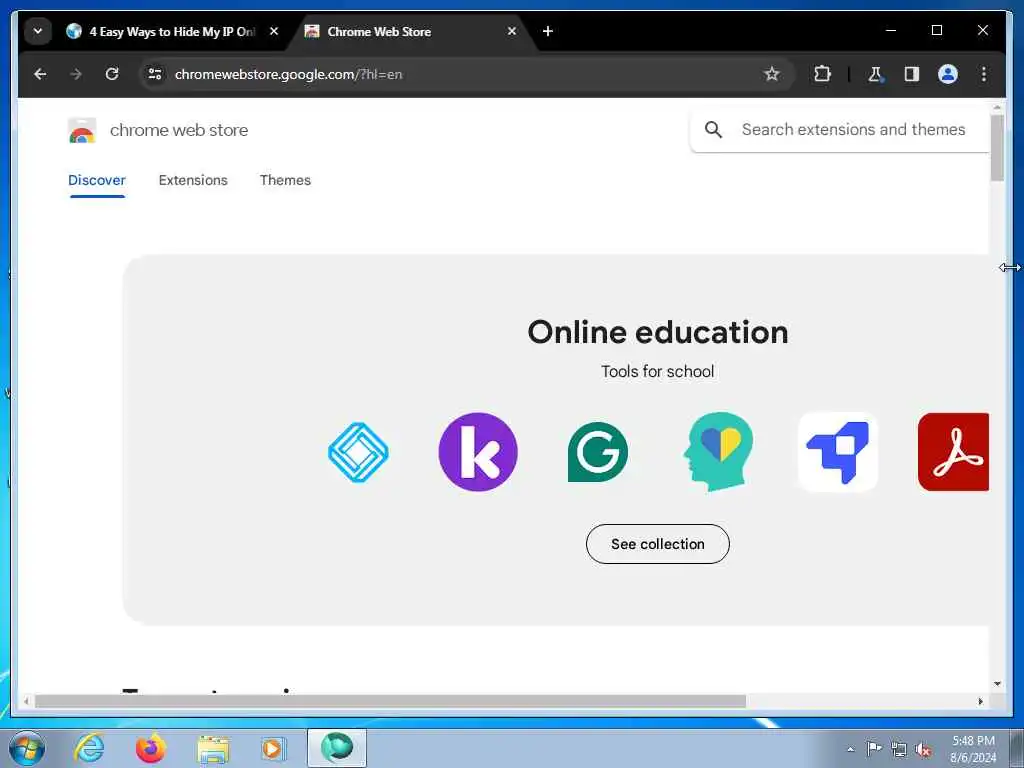Screen dimensions: 1024x768
Task: Click the browser forward arrow
Action: [x=76, y=74]
